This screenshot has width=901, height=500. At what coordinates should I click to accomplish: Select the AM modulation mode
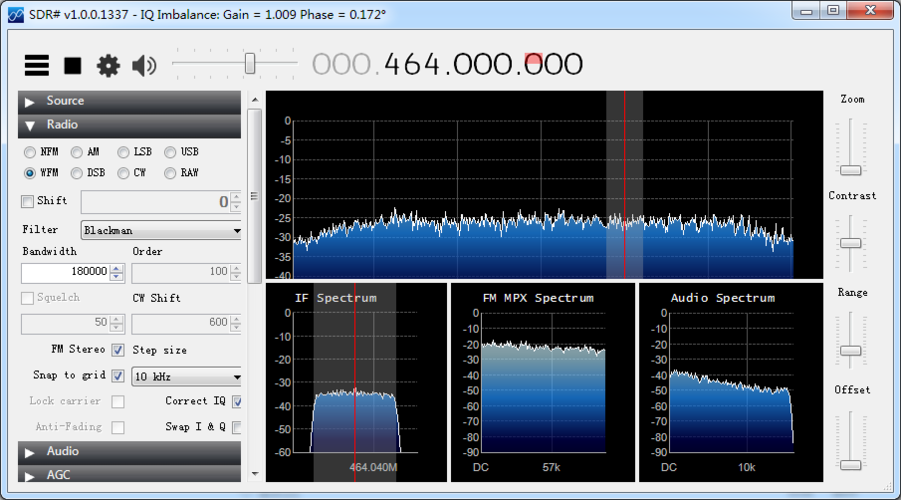pyautogui.click(x=76, y=152)
